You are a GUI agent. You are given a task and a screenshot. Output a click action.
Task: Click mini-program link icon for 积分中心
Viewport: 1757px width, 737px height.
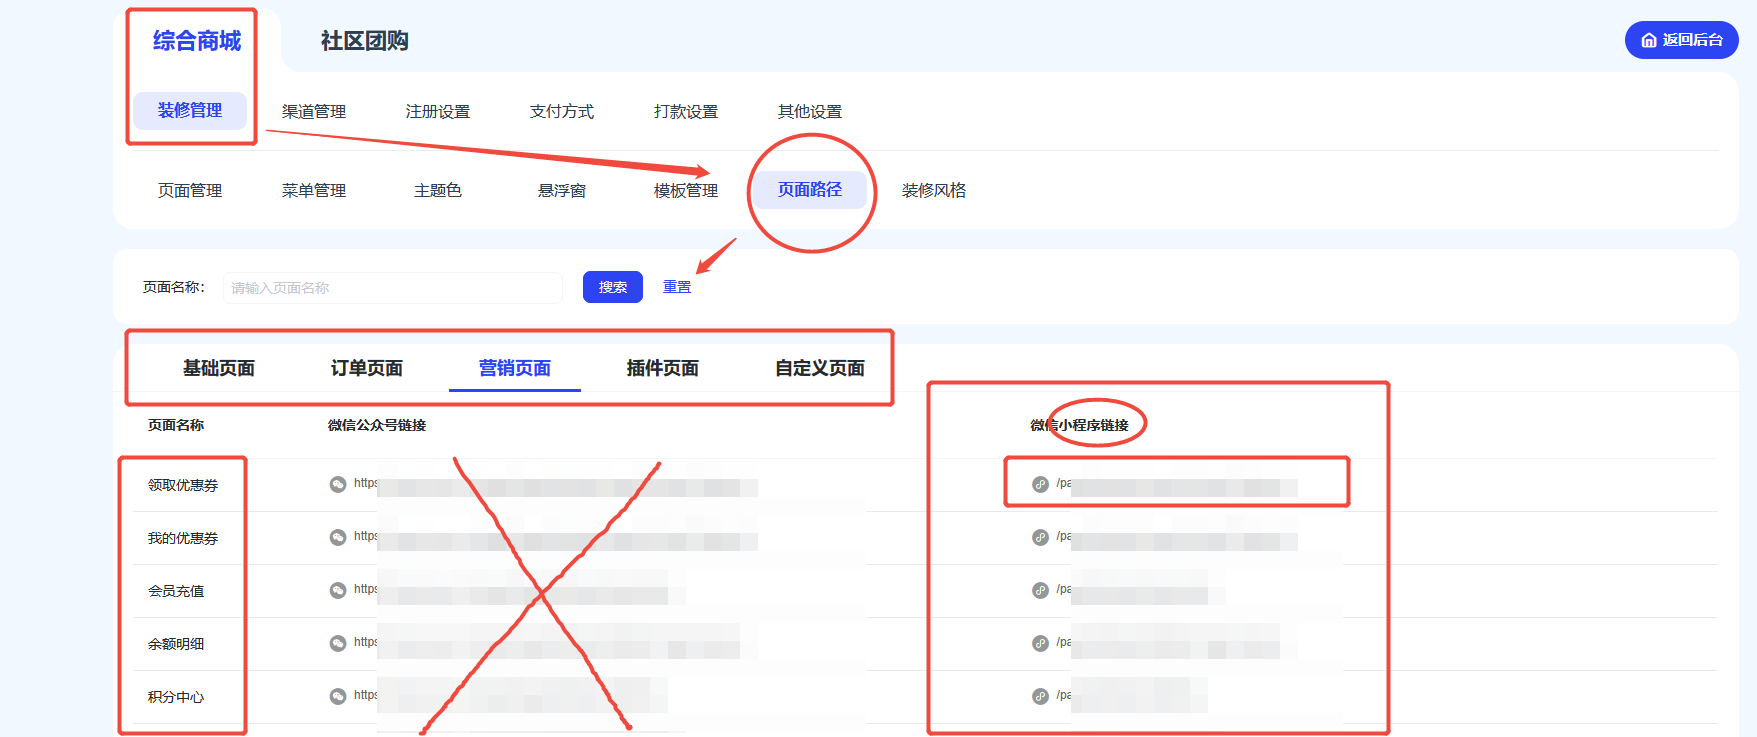pyautogui.click(x=1040, y=697)
